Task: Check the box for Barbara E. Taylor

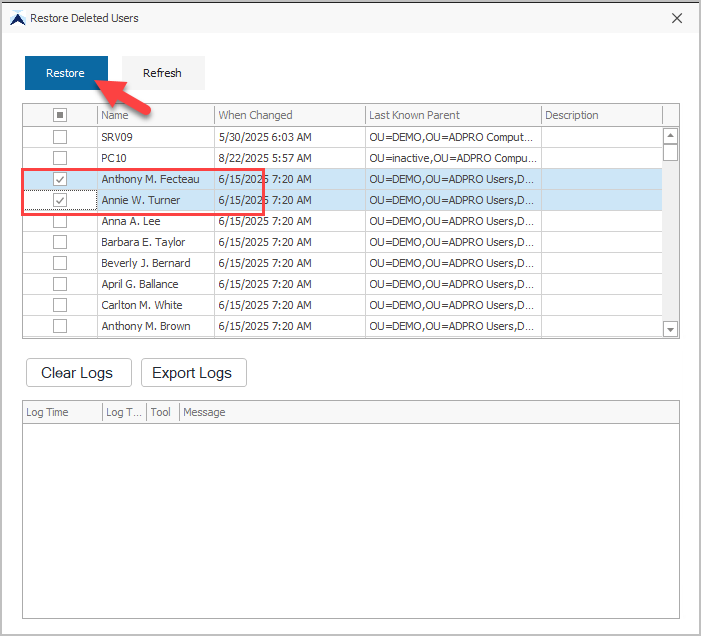Action: click(60, 242)
